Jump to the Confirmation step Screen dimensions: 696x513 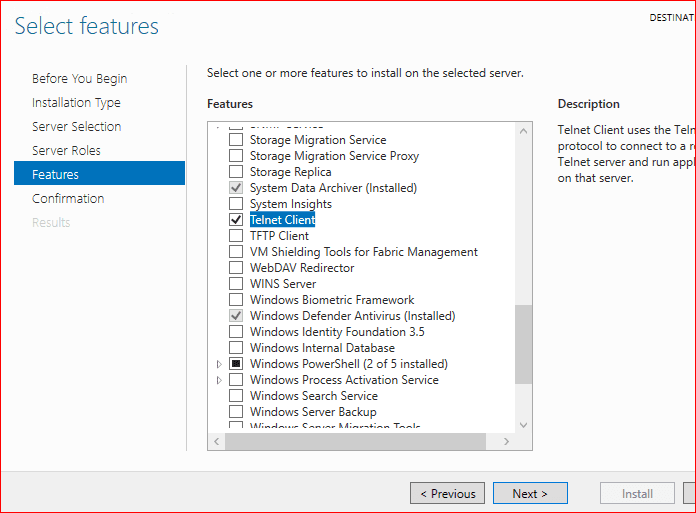tap(68, 199)
